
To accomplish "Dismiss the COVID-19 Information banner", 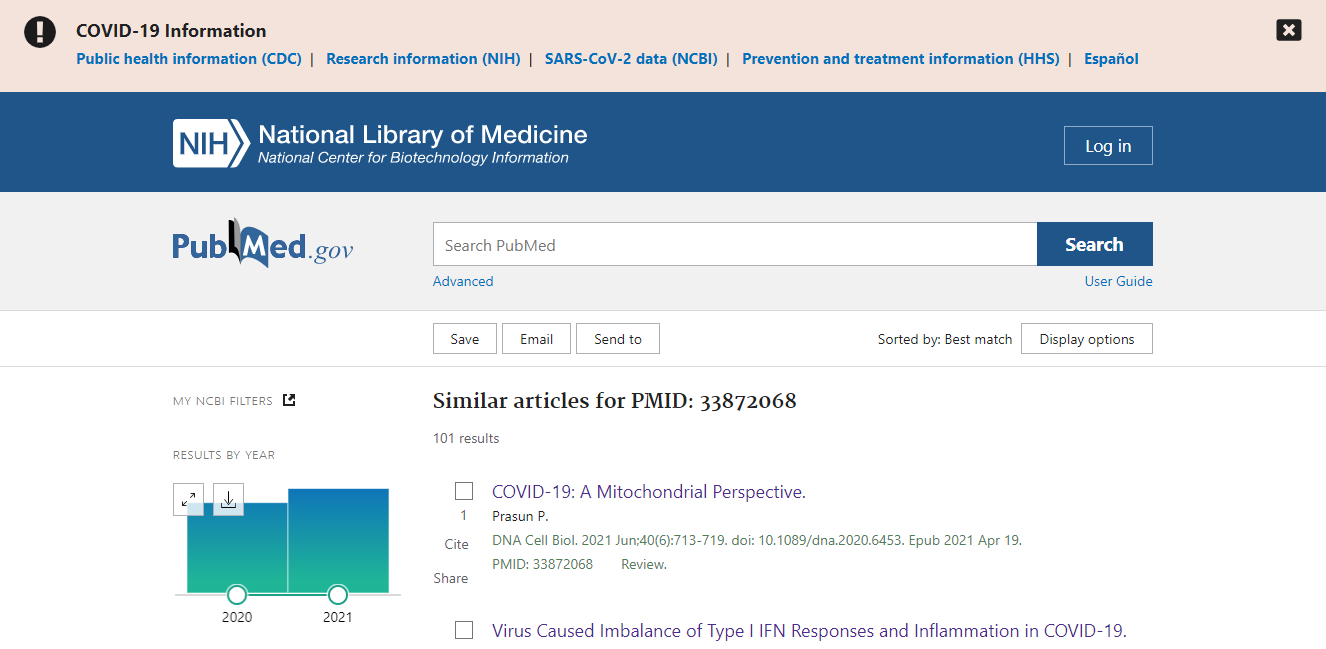I will coord(1289,30).
